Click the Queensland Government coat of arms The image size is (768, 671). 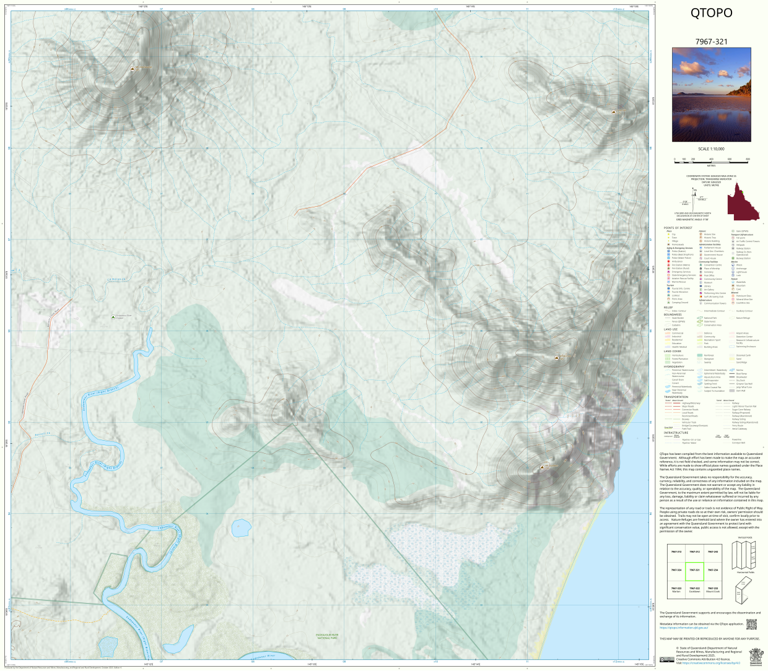[x=755, y=655]
